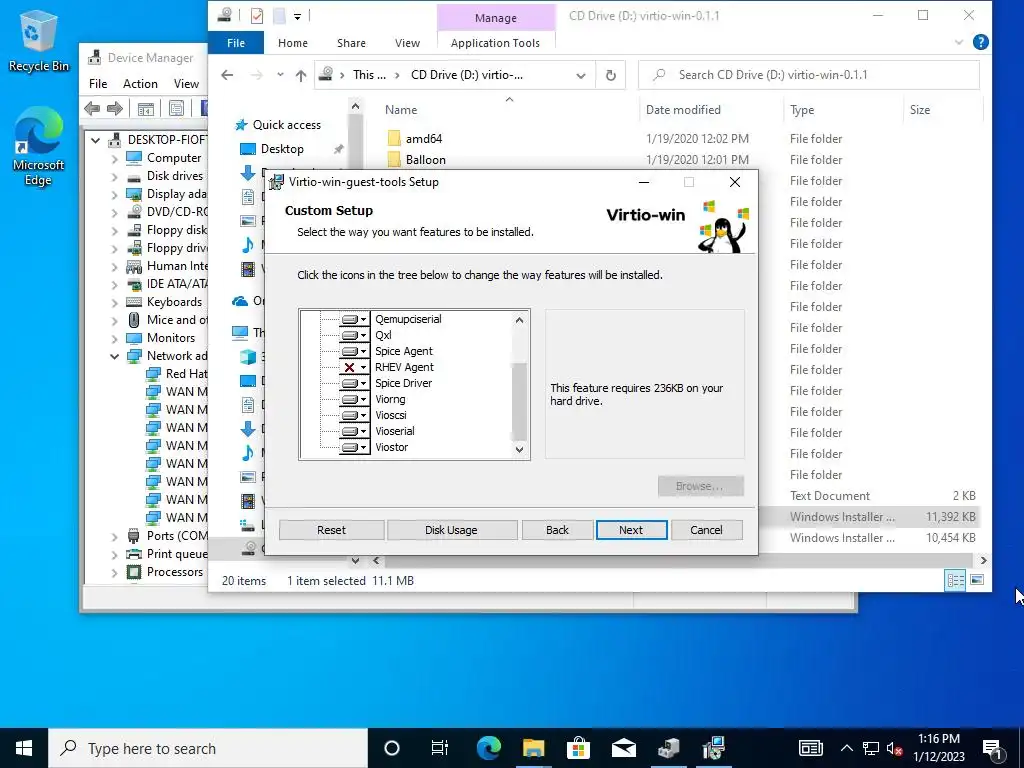Viewport: 1024px width, 768px height.
Task: Open File Explorer help icon
Action: click(980, 42)
